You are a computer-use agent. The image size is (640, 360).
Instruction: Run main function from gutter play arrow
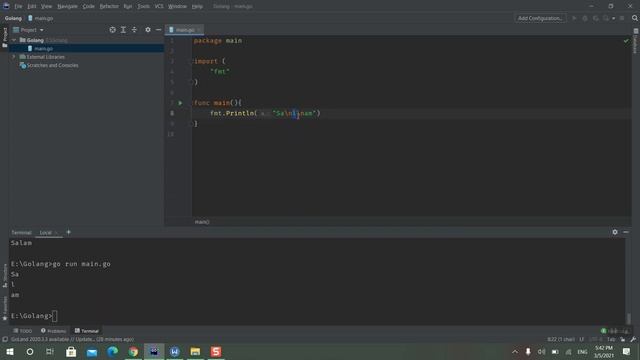(x=180, y=103)
